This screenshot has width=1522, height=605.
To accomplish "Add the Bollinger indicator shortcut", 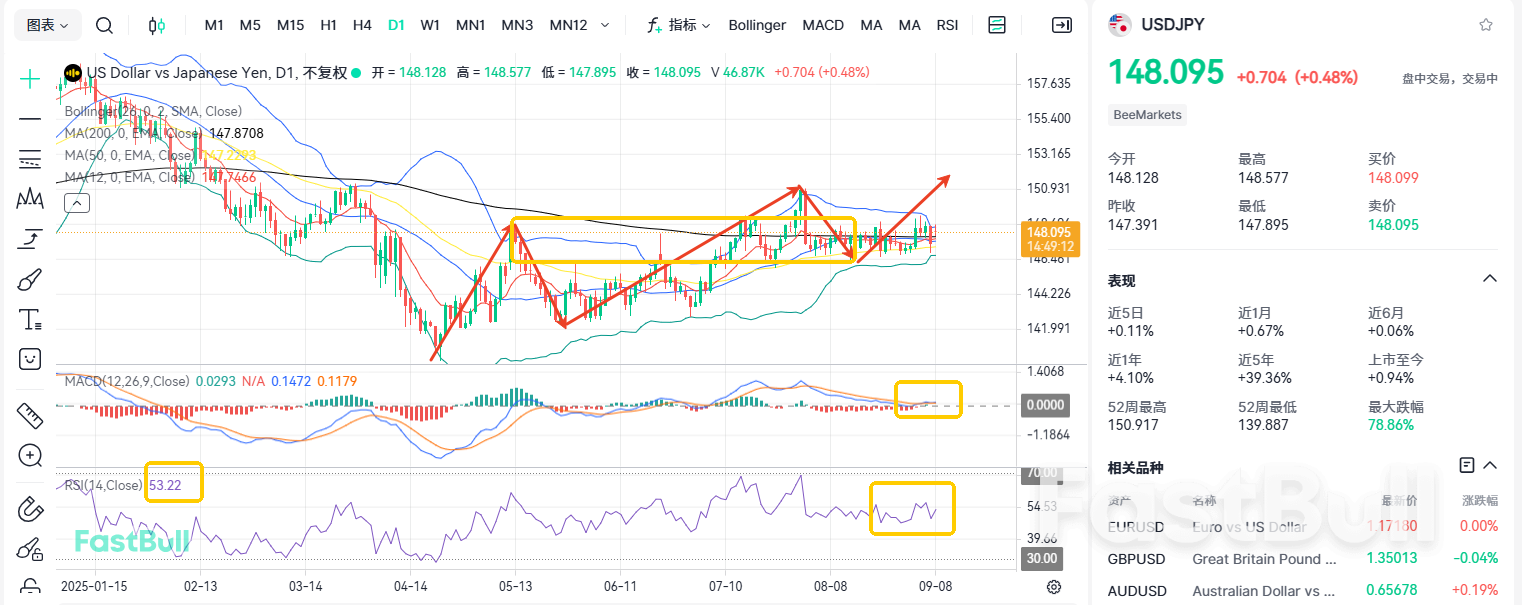I will pyautogui.click(x=757, y=25).
